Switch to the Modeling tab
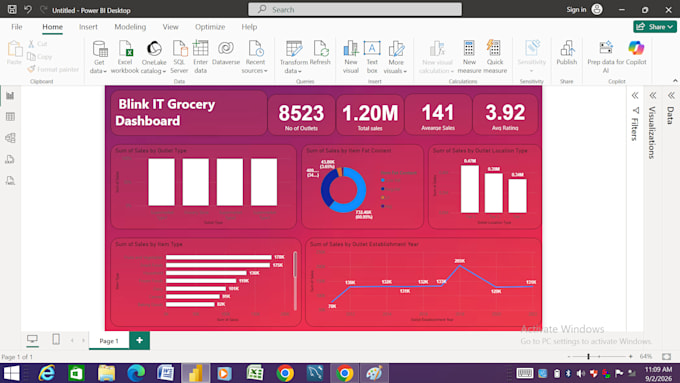680x383 pixels. click(130, 27)
